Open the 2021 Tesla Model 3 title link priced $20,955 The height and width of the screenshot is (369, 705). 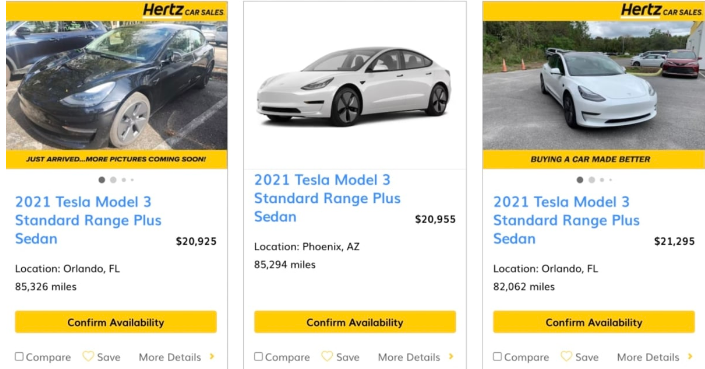tap(327, 198)
